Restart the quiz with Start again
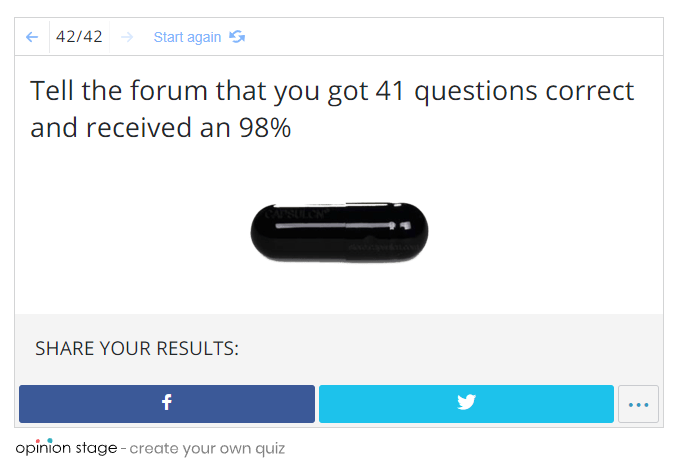The height and width of the screenshot is (458, 689). point(187,37)
